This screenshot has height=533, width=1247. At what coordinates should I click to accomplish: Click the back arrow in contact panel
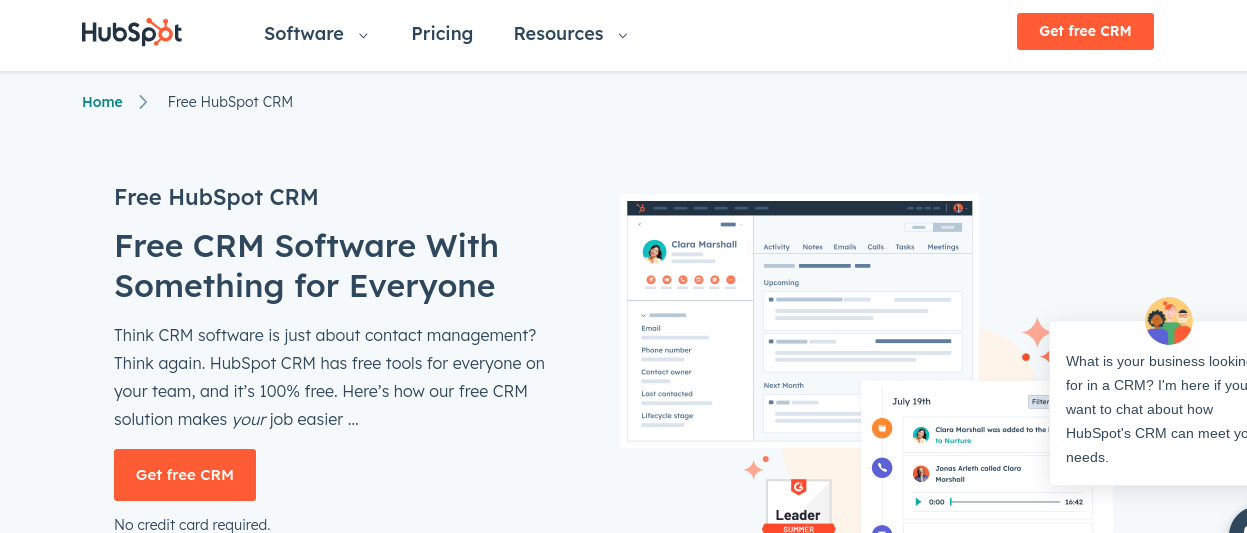pyautogui.click(x=639, y=225)
